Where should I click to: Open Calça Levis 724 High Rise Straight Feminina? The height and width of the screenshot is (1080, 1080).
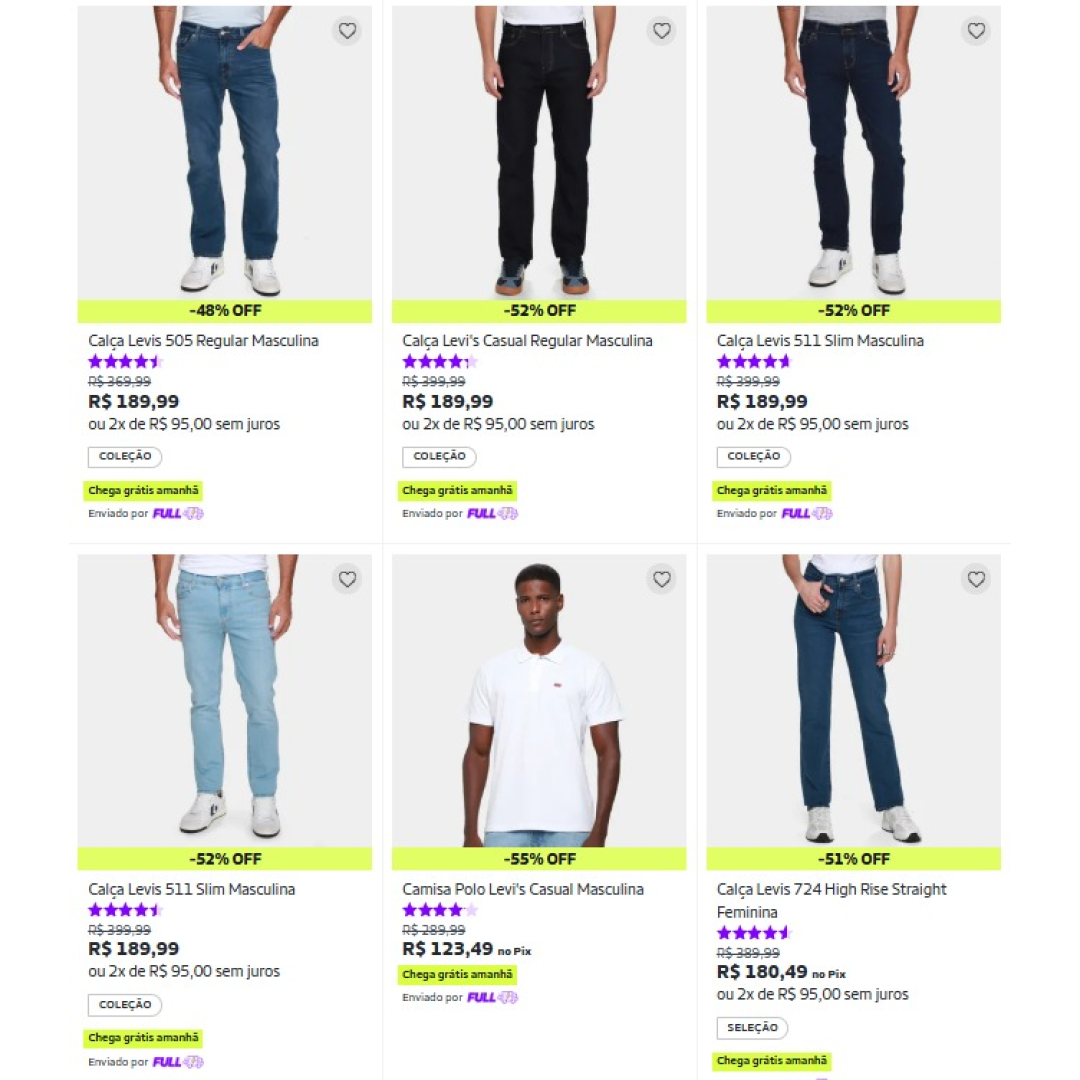tap(831, 900)
